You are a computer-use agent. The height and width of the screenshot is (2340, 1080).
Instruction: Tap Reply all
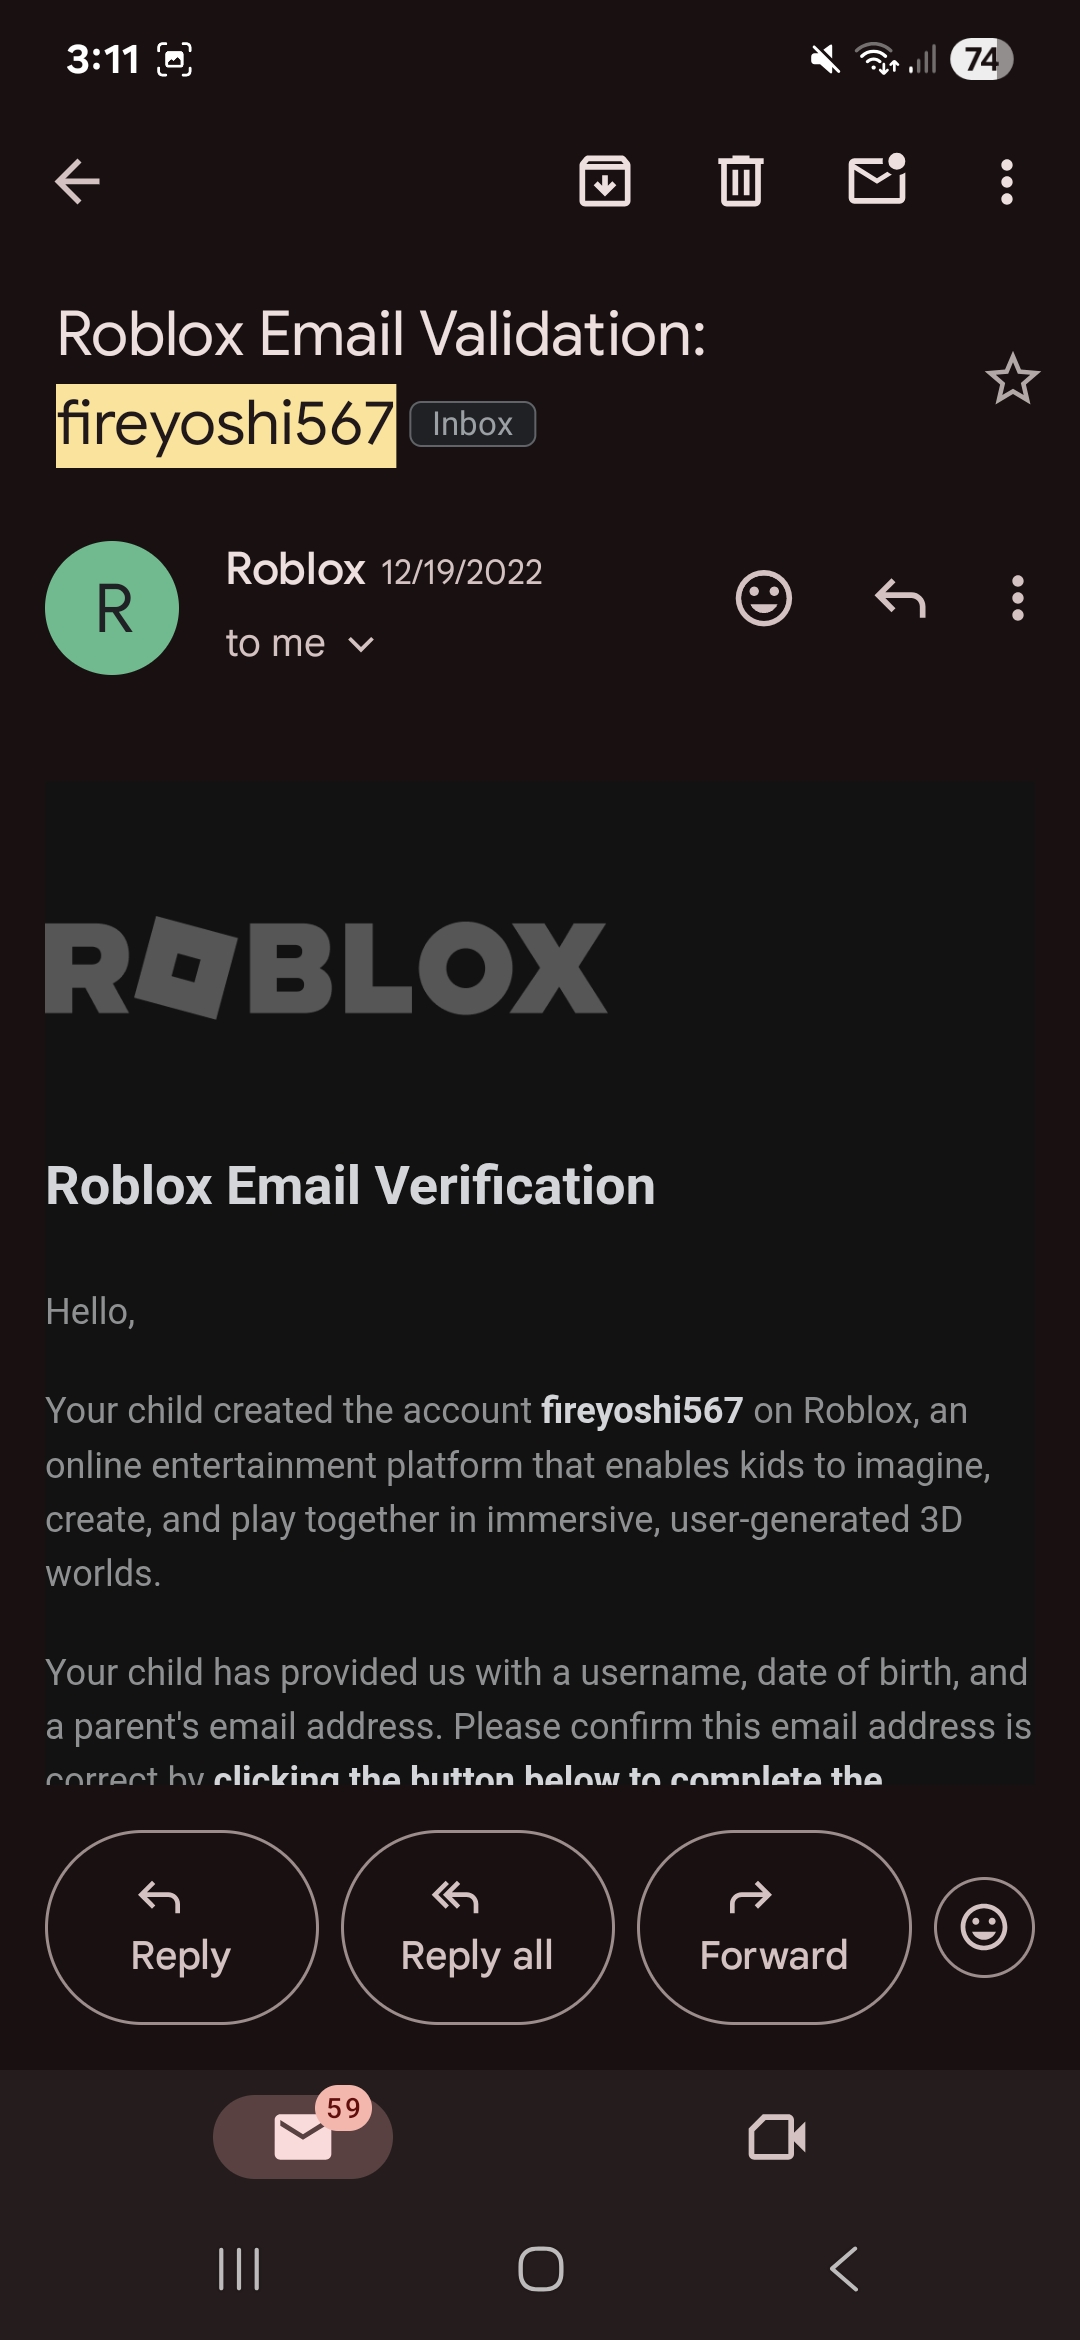pyautogui.click(x=477, y=1926)
